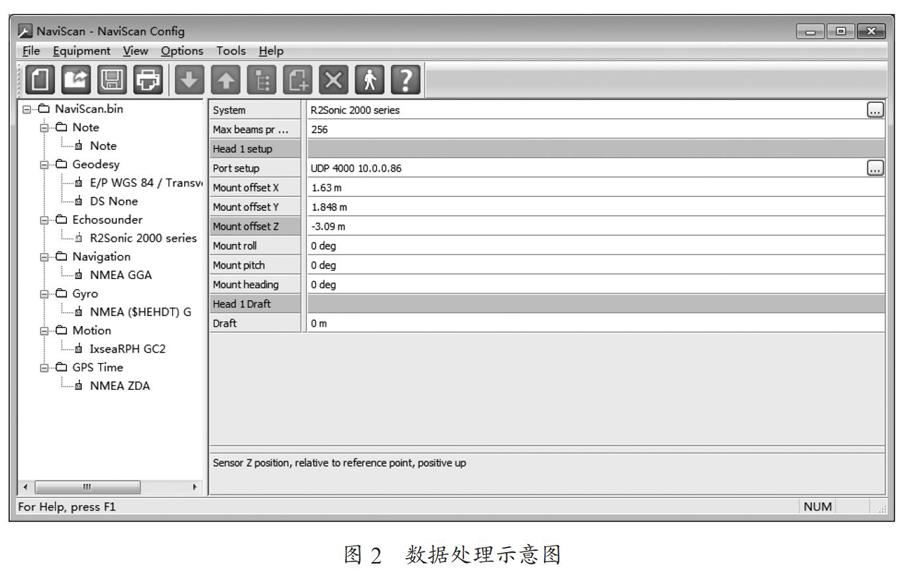Collapse the Navigation folder node

(44, 257)
